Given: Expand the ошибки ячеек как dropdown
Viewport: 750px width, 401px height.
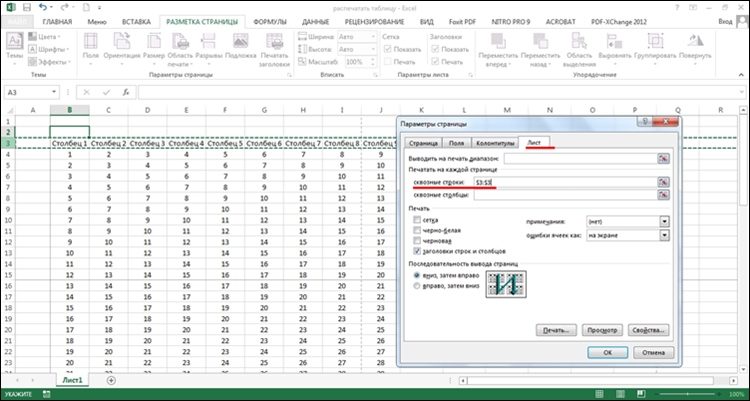Looking at the screenshot, I should pyautogui.click(x=664, y=236).
